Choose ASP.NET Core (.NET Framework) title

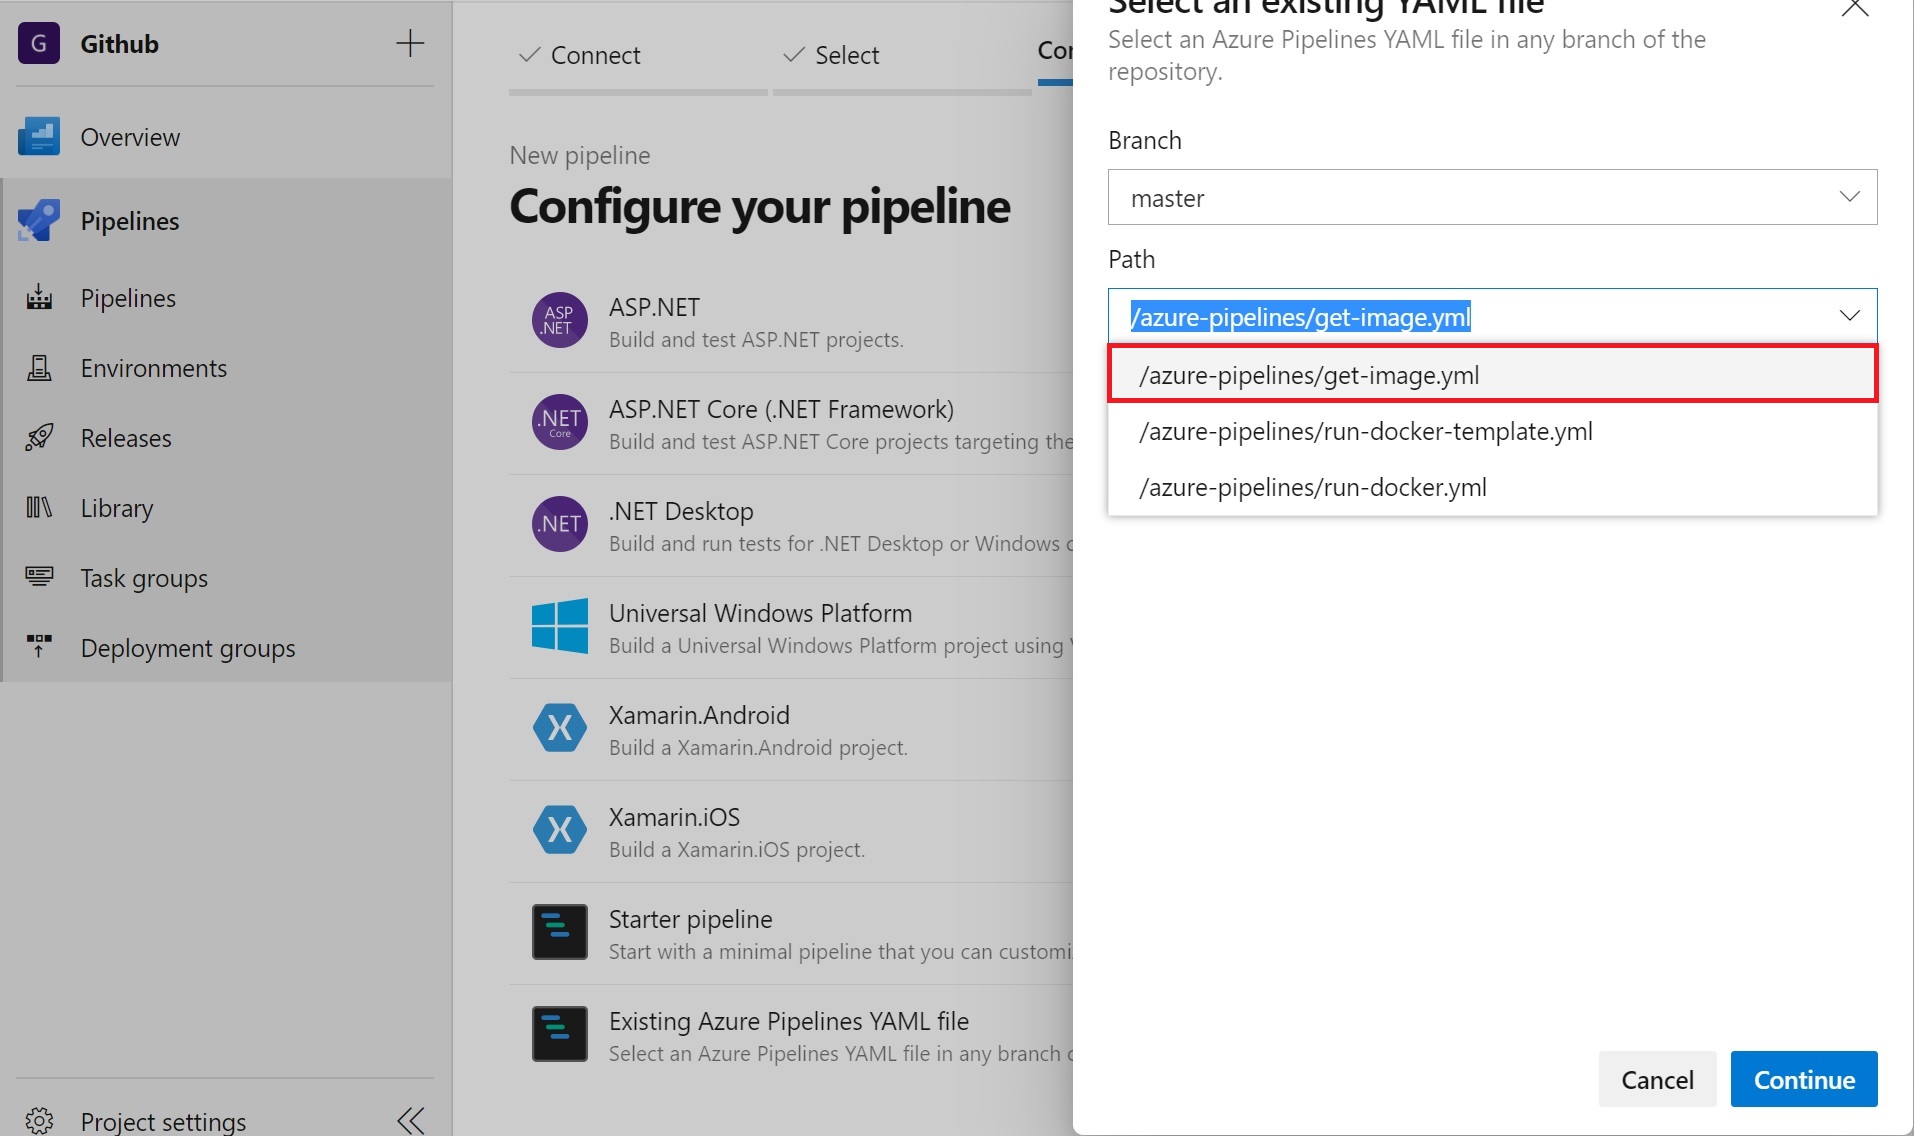pos(781,409)
